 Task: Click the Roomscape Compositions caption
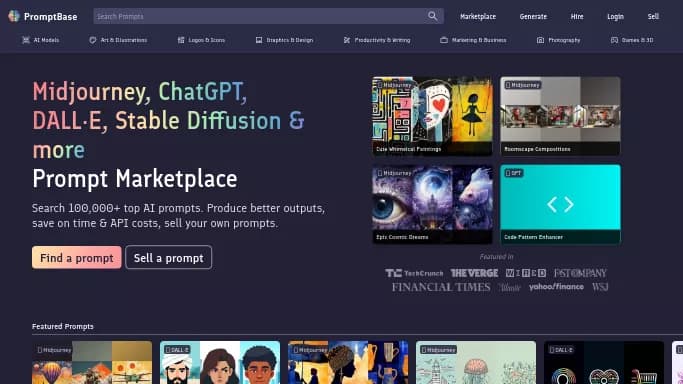pyautogui.click(x=537, y=149)
